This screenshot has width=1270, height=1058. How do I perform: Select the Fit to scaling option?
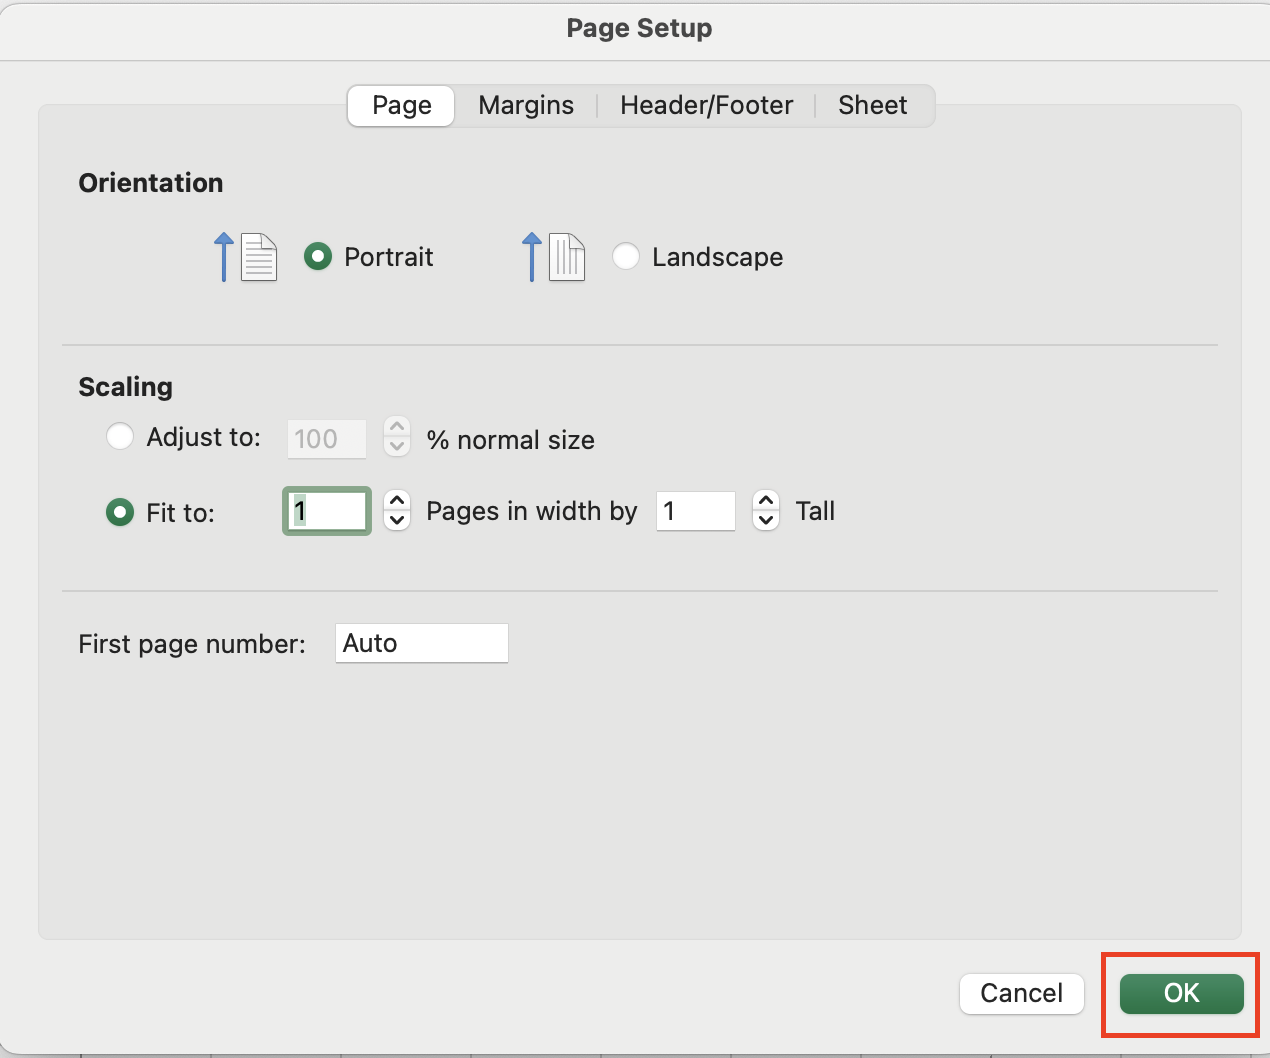point(119,512)
